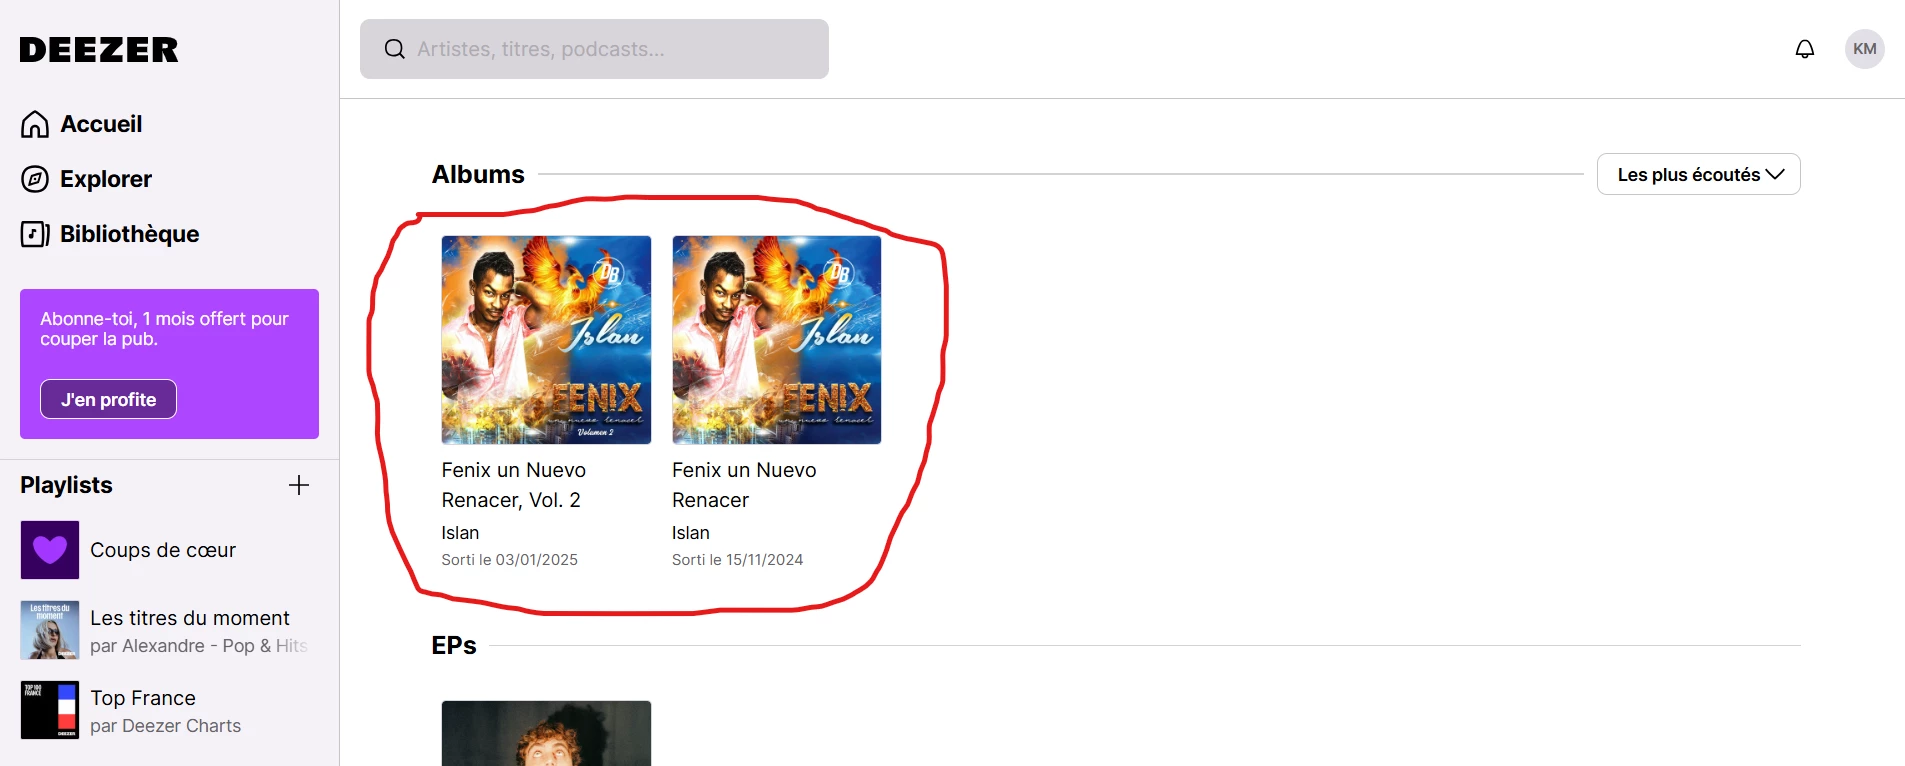The image size is (1905, 766).
Task: Open Top France playlist cover
Action: pos(50,710)
